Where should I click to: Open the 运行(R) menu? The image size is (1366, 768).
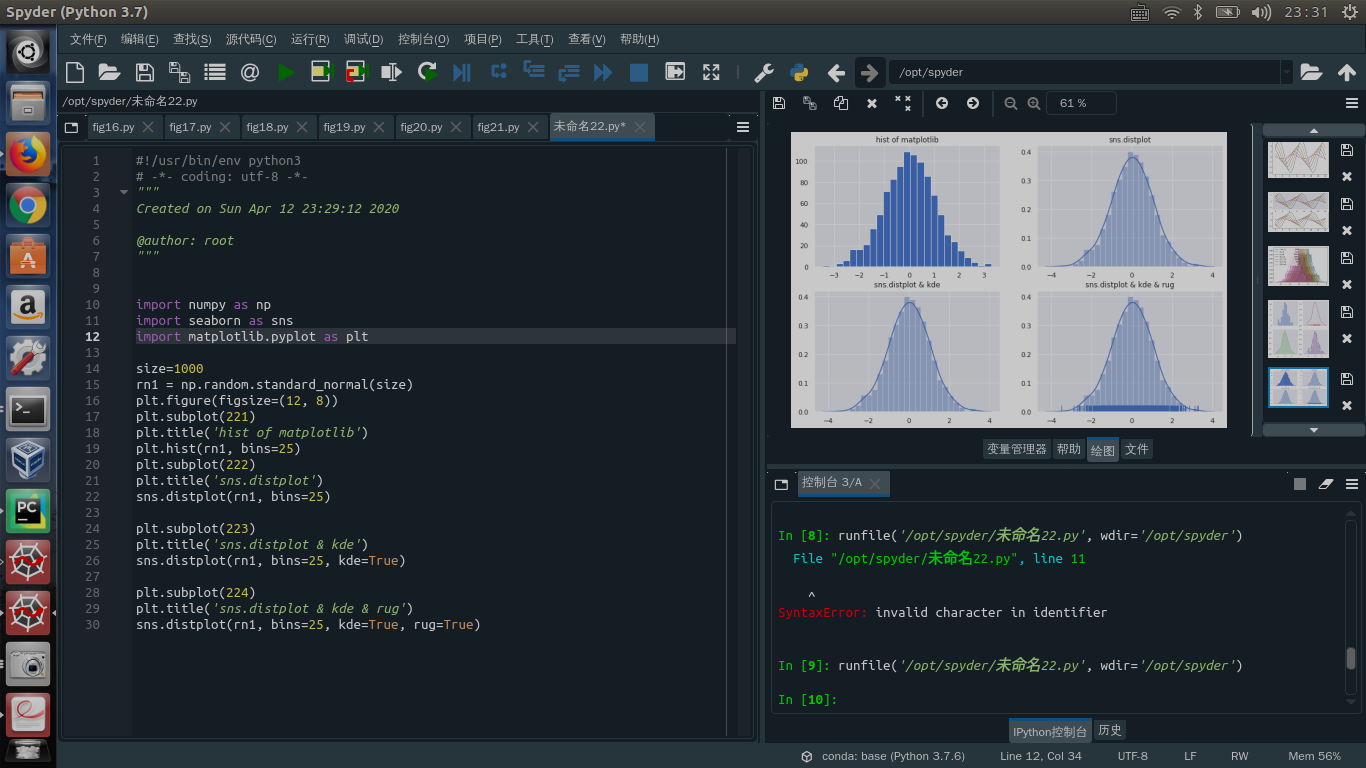click(x=310, y=40)
